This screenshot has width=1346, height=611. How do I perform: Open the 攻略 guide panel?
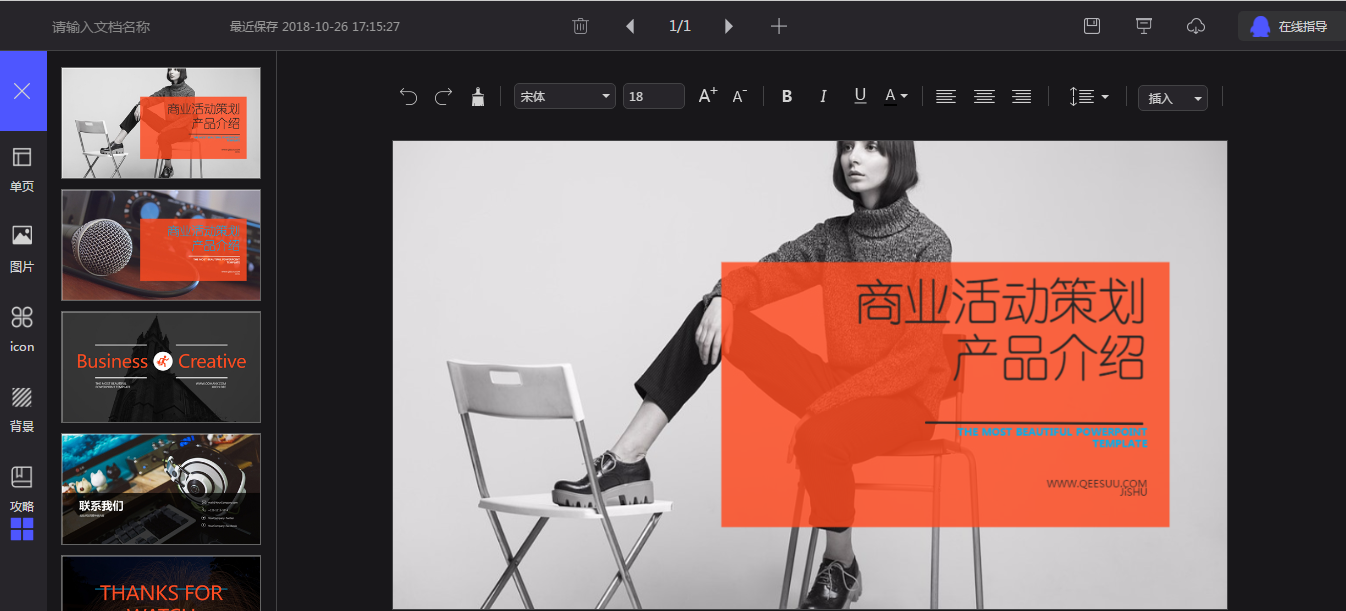click(22, 489)
